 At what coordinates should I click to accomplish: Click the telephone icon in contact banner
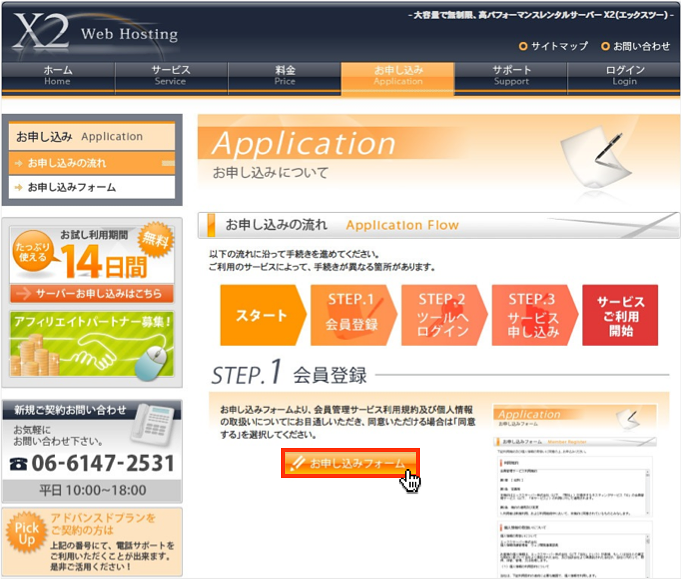coord(152,425)
